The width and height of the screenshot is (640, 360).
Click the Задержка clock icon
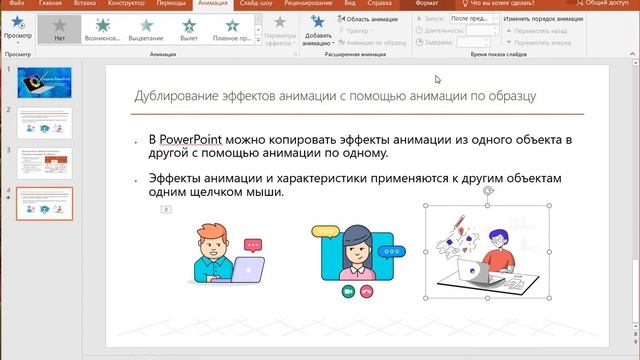419,42
